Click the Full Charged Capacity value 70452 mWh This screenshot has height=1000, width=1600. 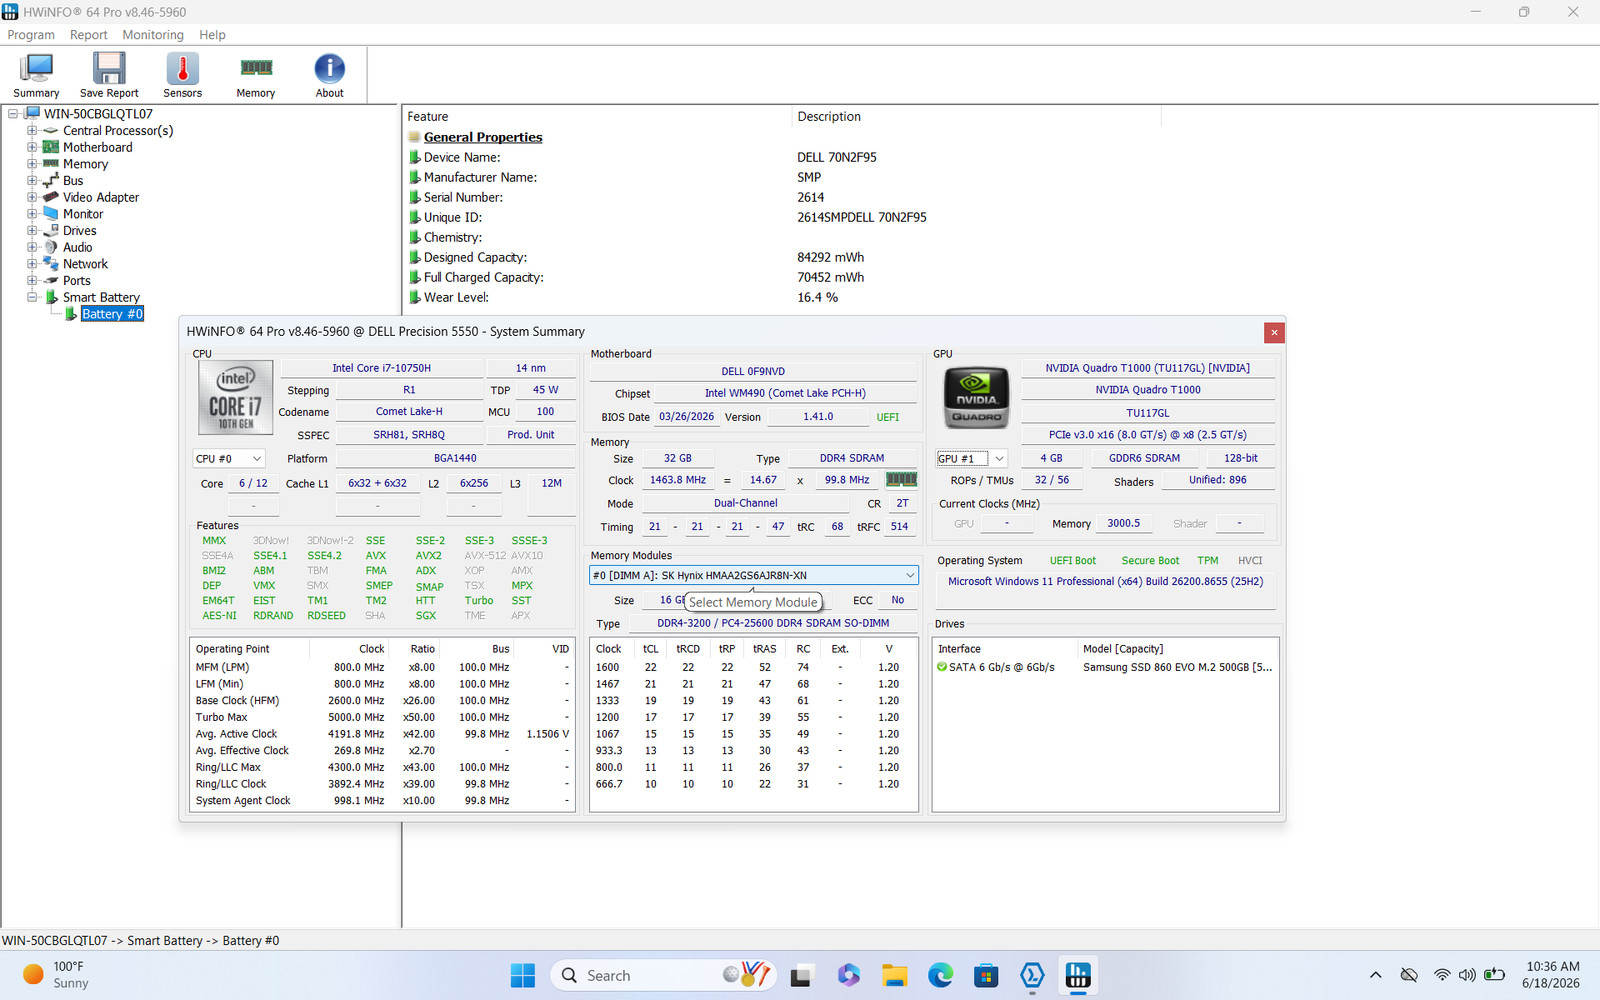(831, 277)
